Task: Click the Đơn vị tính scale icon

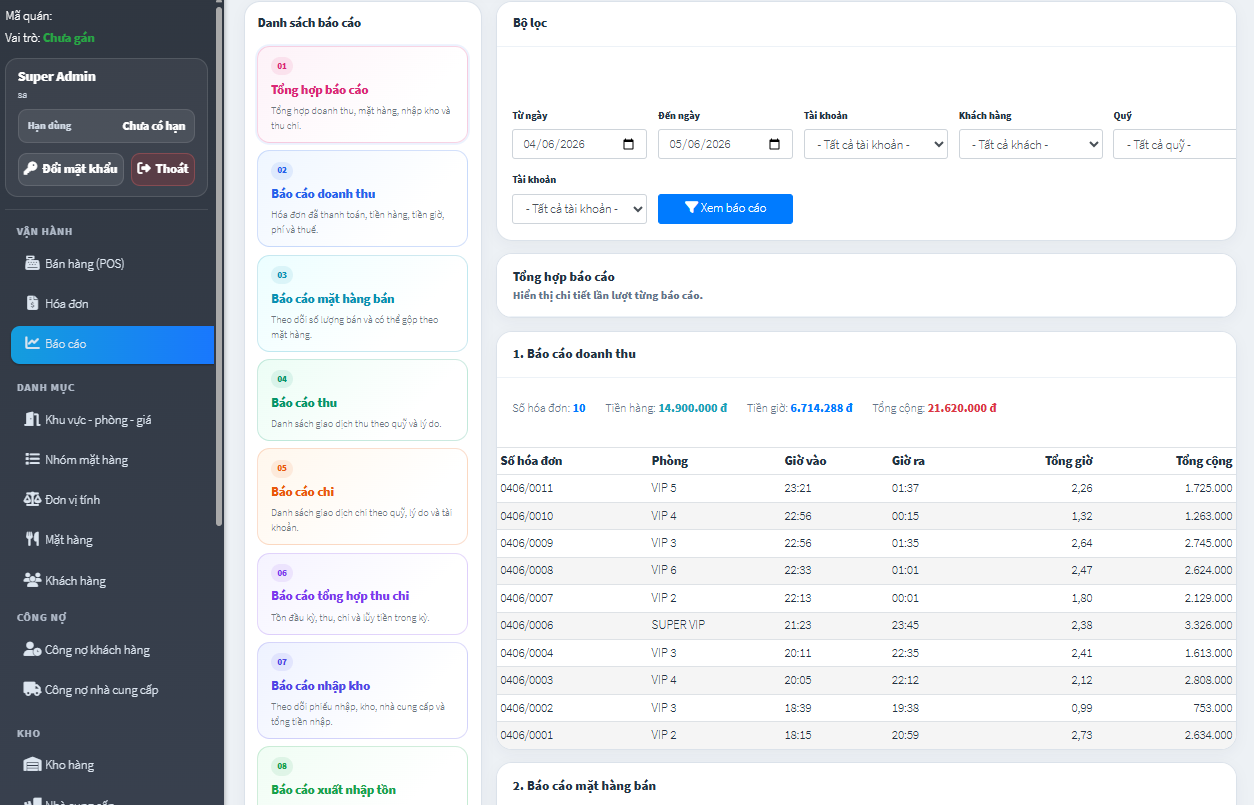Action: [32, 500]
